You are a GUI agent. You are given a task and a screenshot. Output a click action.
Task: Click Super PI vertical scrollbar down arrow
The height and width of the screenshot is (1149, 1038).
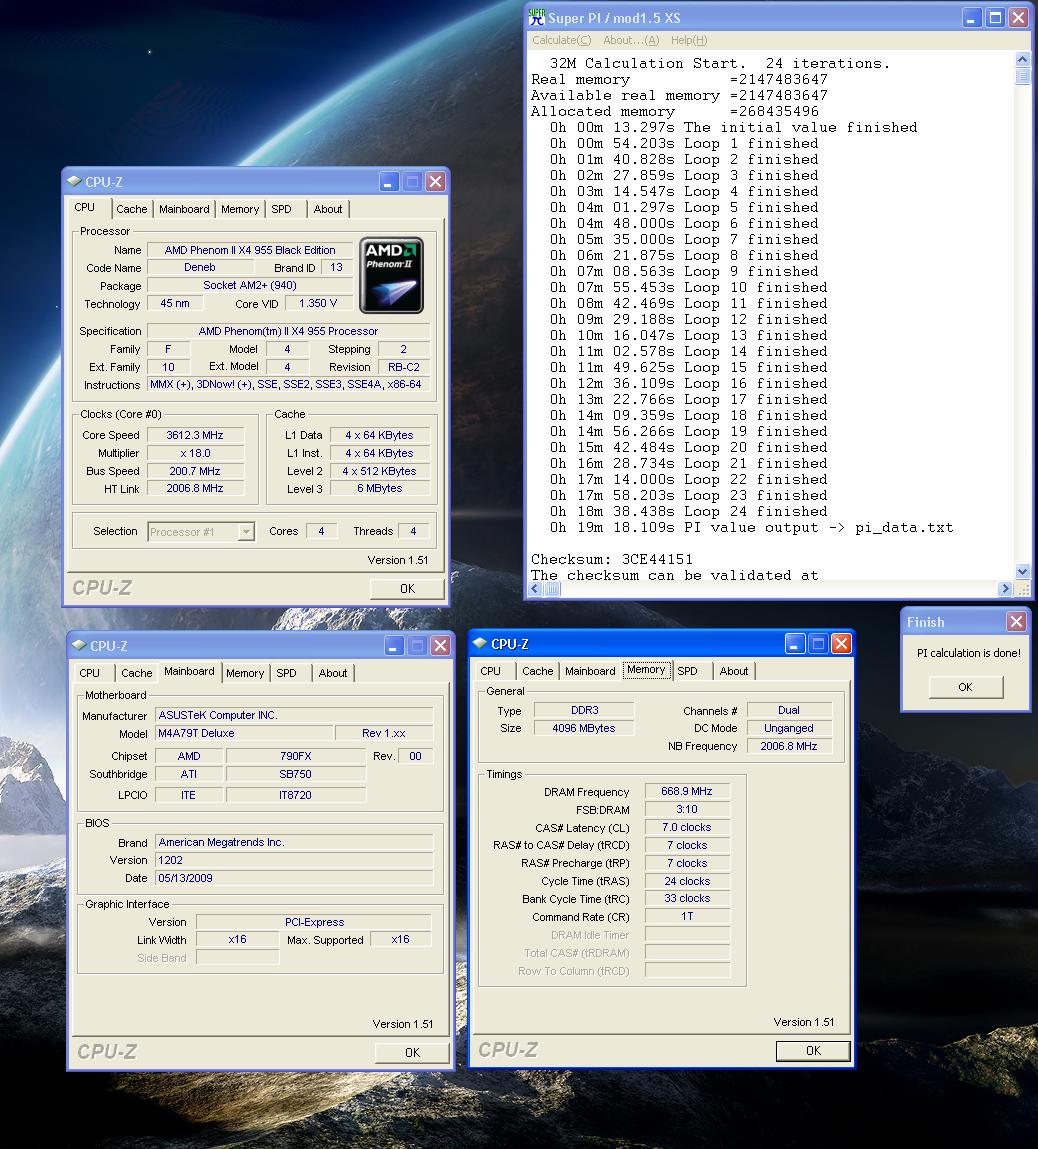tap(1023, 572)
